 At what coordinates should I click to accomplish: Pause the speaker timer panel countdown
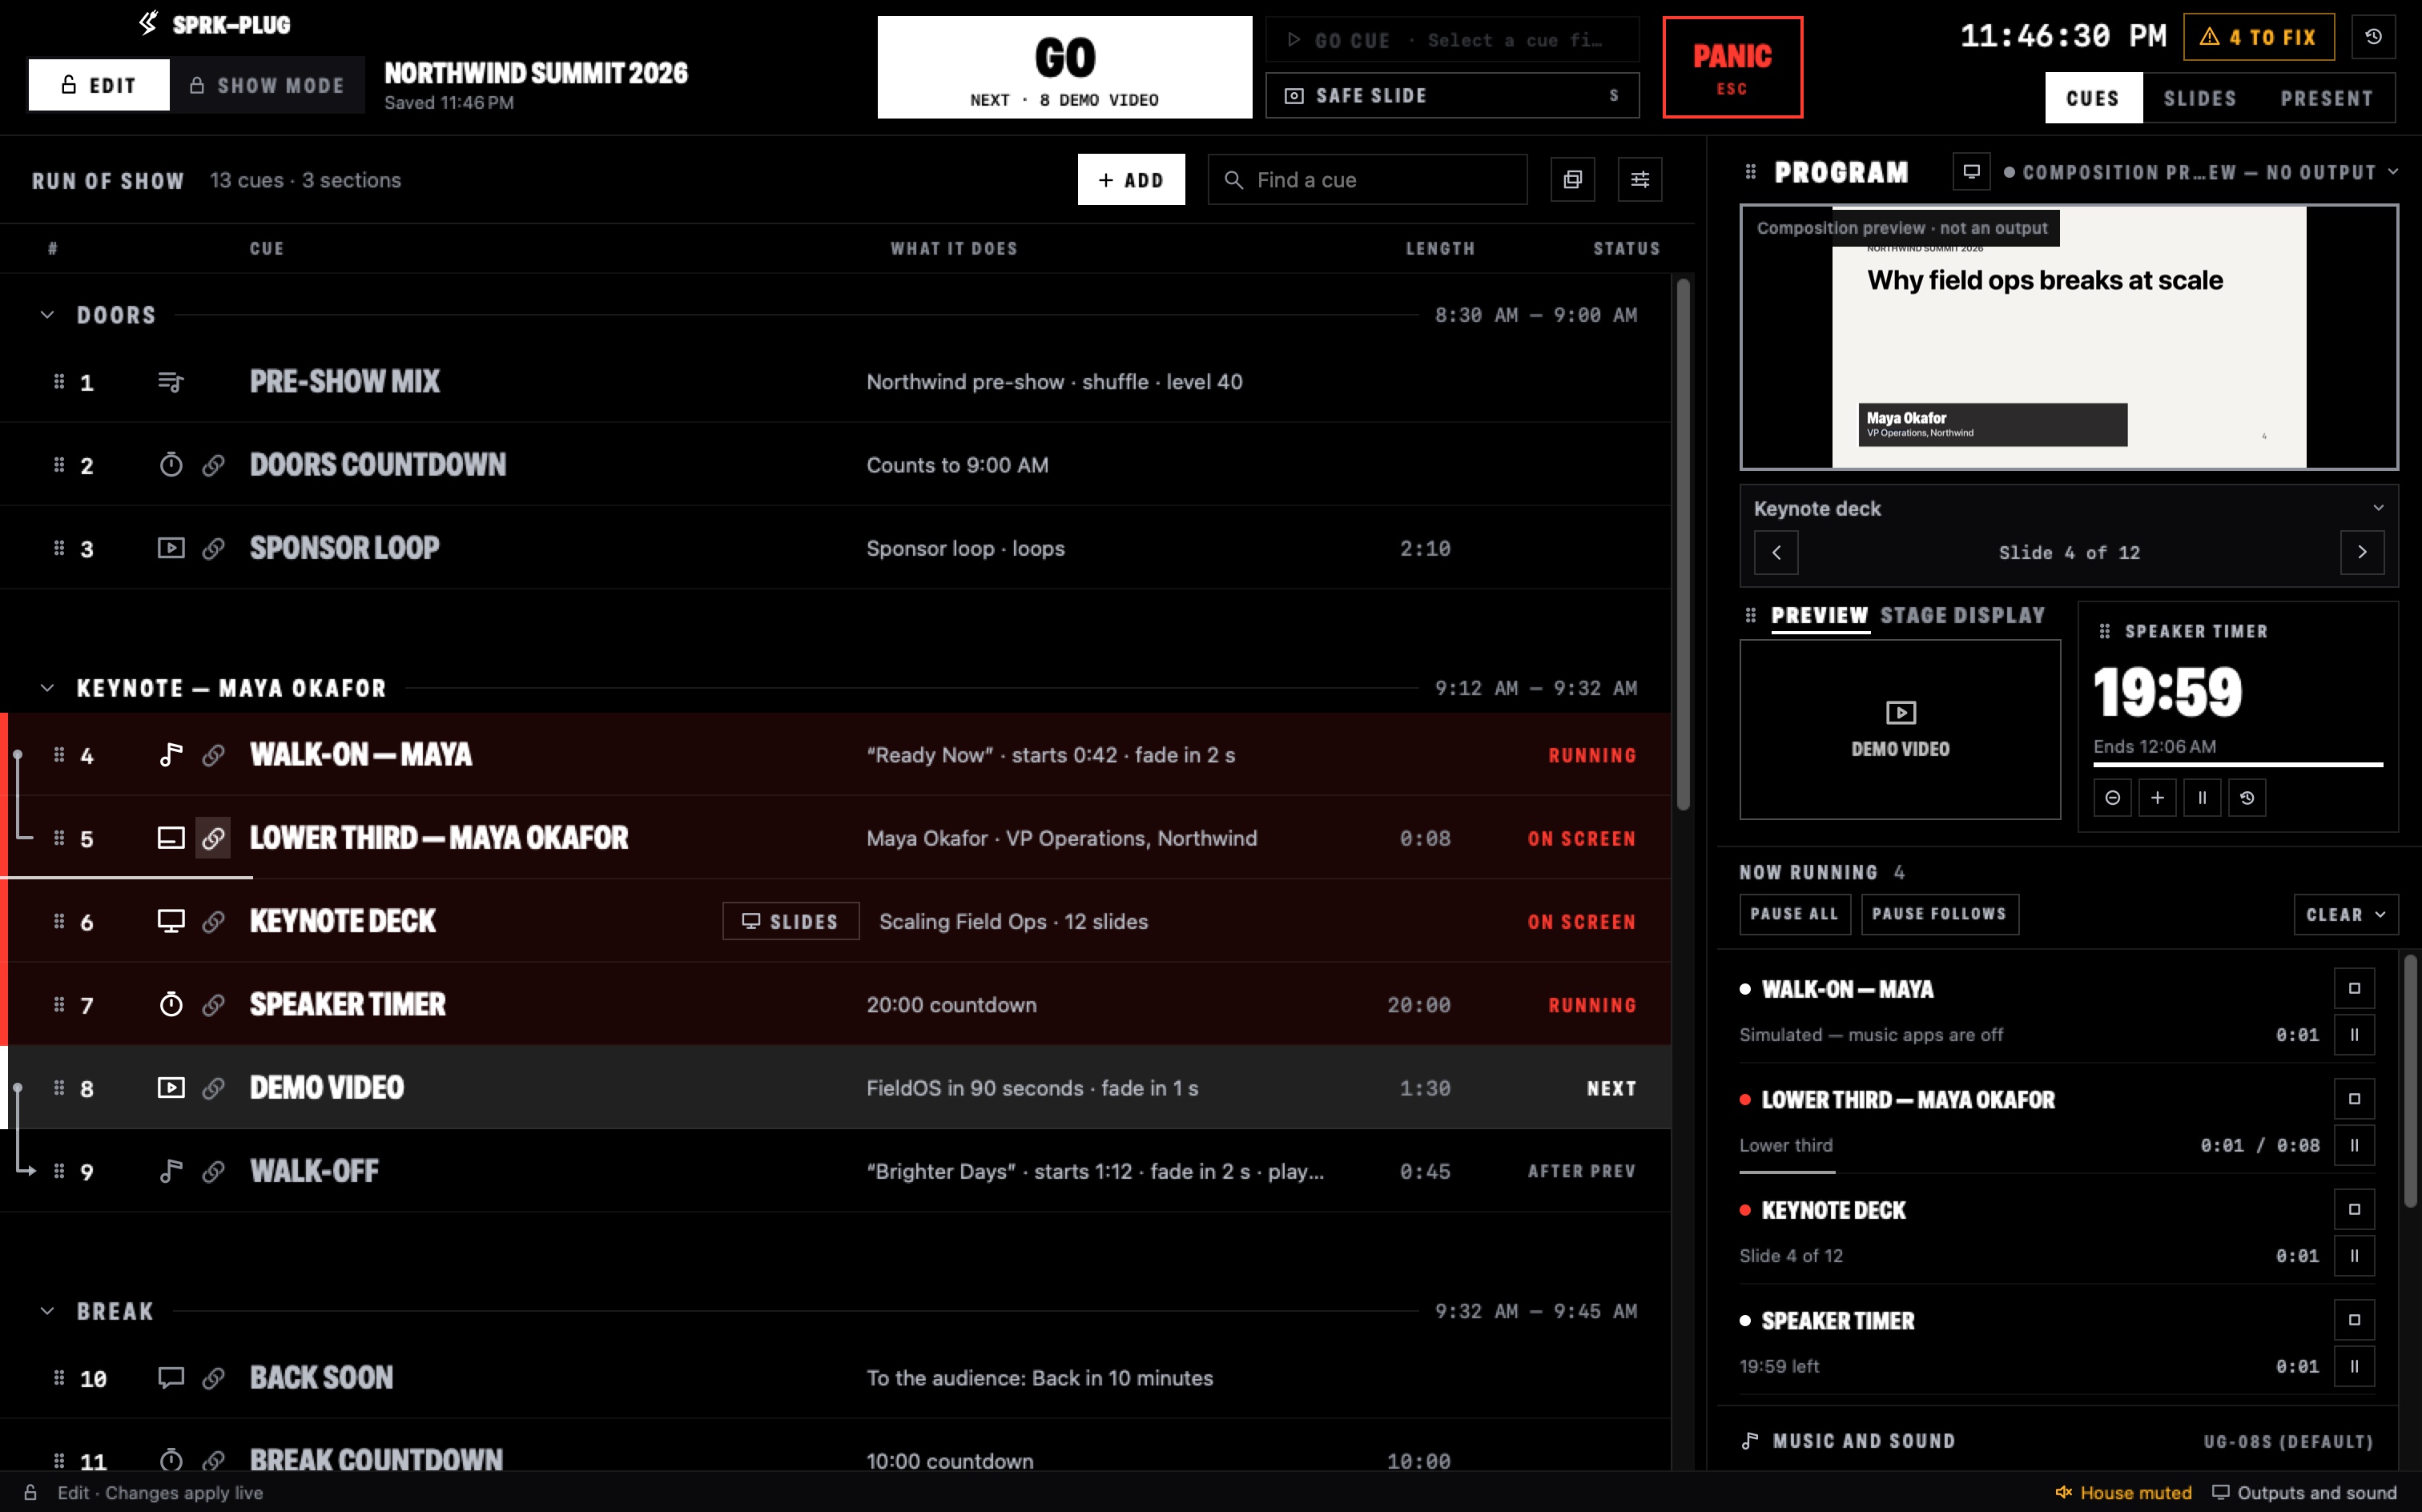[2202, 798]
